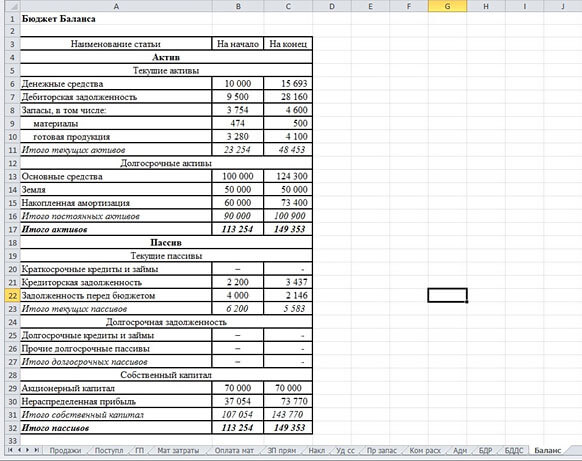Click header cell 'Наименование статьи'
This screenshot has width=582, height=461.
pyautogui.click(x=116, y=44)
